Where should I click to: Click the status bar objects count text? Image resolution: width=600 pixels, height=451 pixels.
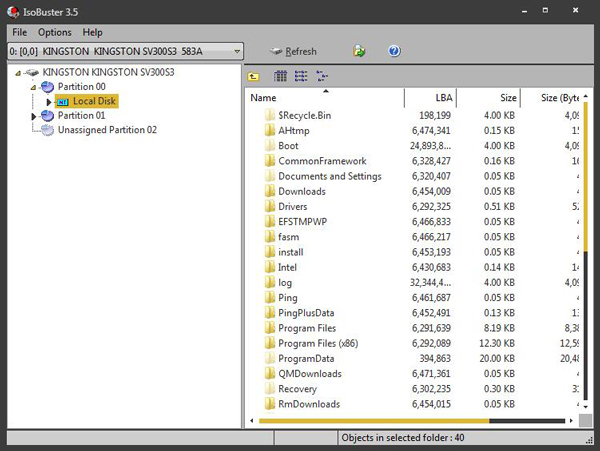[403, 438]
